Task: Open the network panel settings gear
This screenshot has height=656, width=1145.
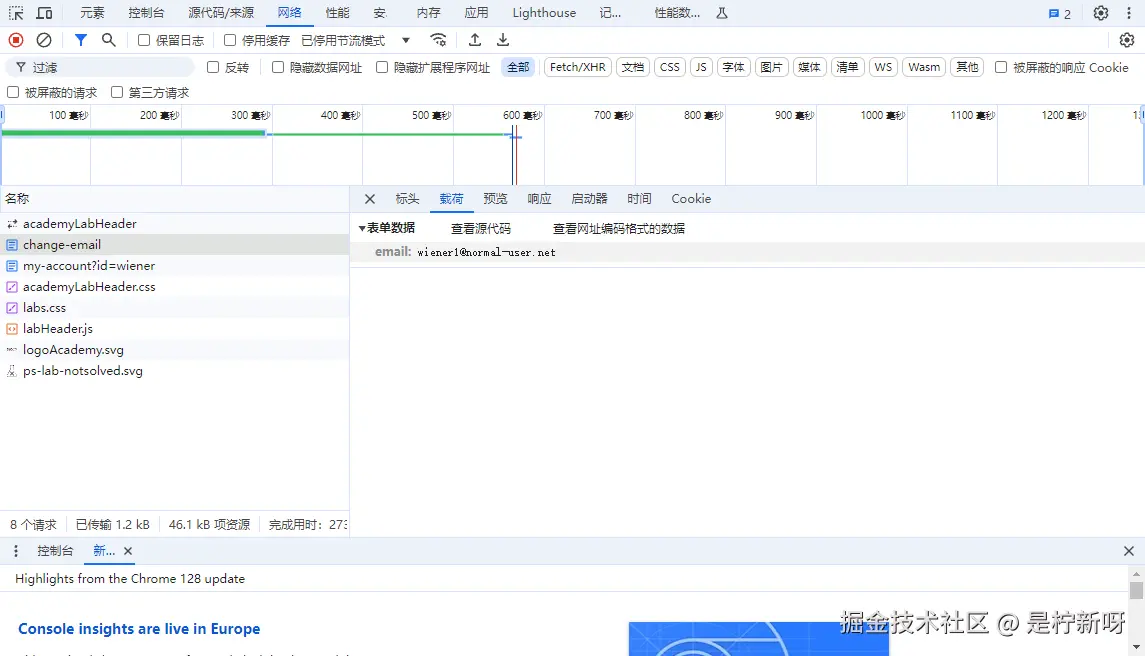Action: tap(1127, 40)
